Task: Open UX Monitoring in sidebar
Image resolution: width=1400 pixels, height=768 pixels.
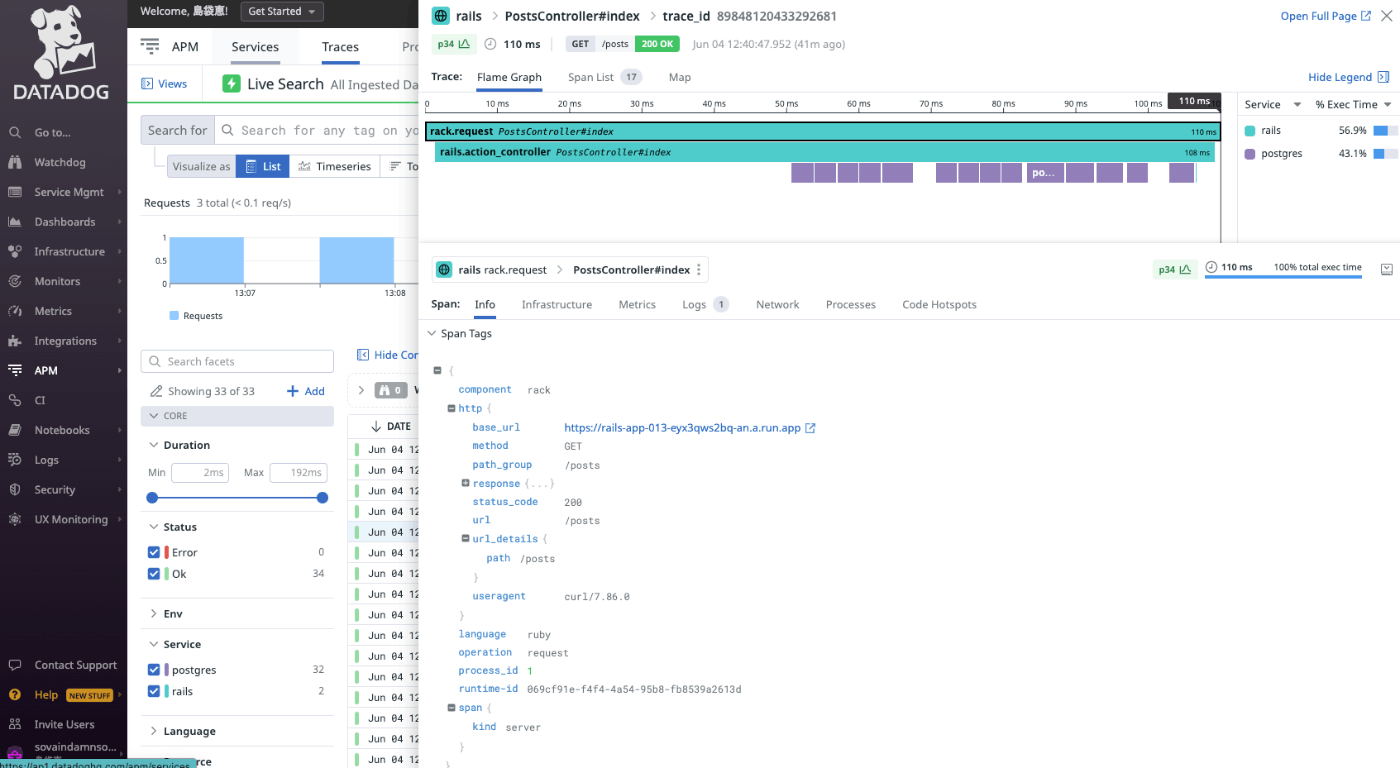Action: coord(70,519)
